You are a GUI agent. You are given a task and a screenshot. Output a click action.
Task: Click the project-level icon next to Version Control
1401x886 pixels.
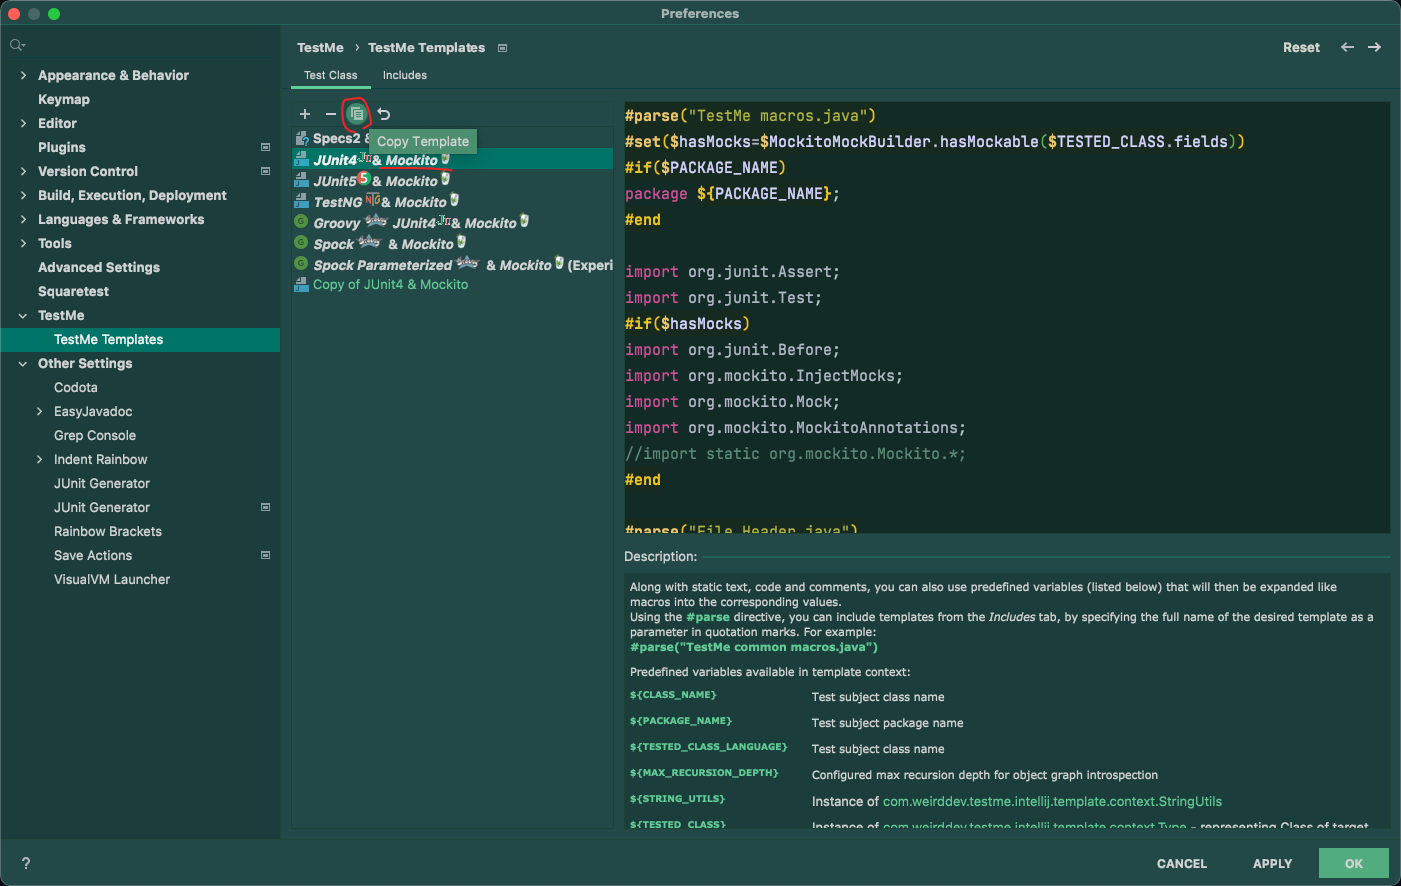pos(265,171)
